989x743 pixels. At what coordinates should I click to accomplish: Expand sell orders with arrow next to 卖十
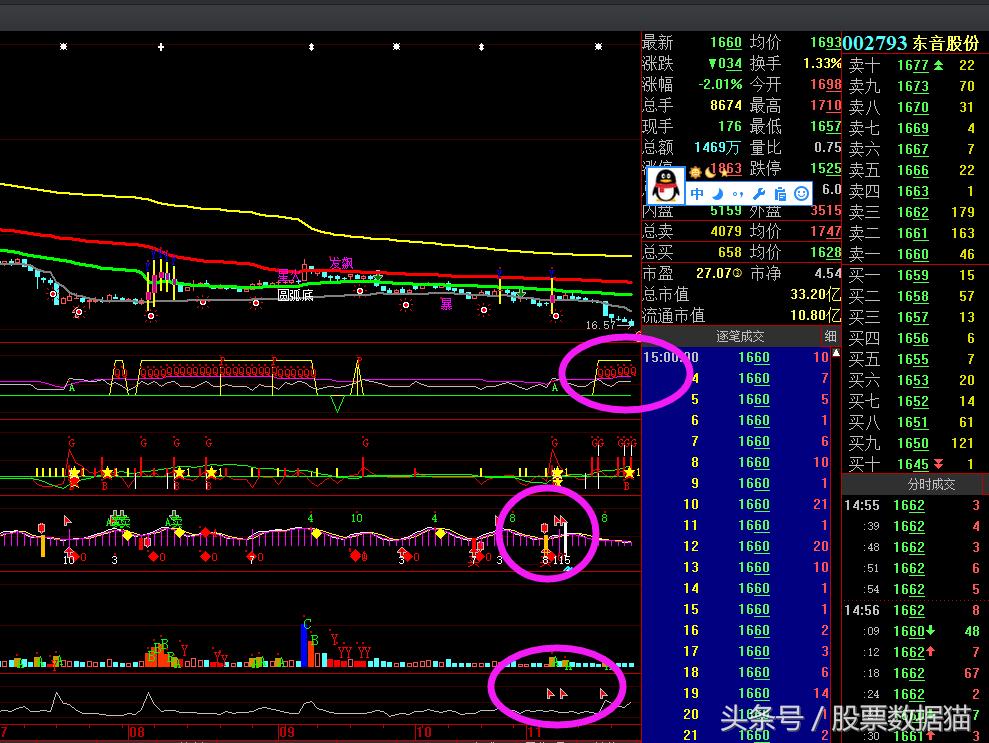coord(938,65)
